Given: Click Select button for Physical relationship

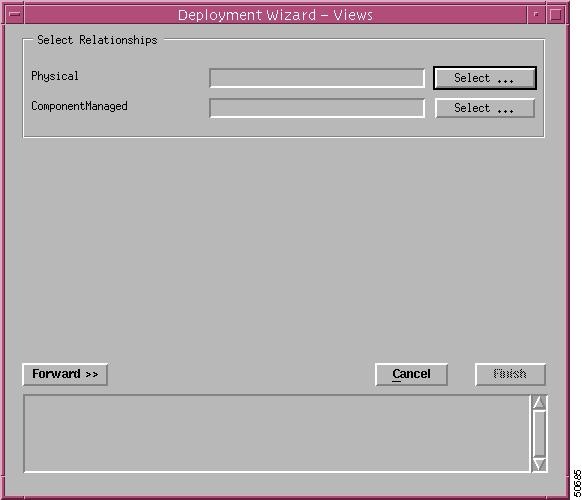Looking at the screenshot, I should click(x=485, y=78).
